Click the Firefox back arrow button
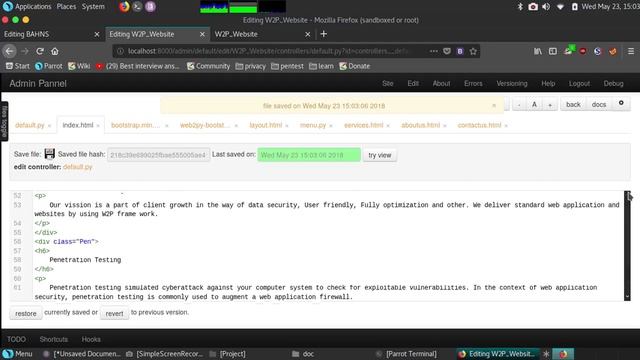This screenshot has height=360, width=640. [9, 51]
